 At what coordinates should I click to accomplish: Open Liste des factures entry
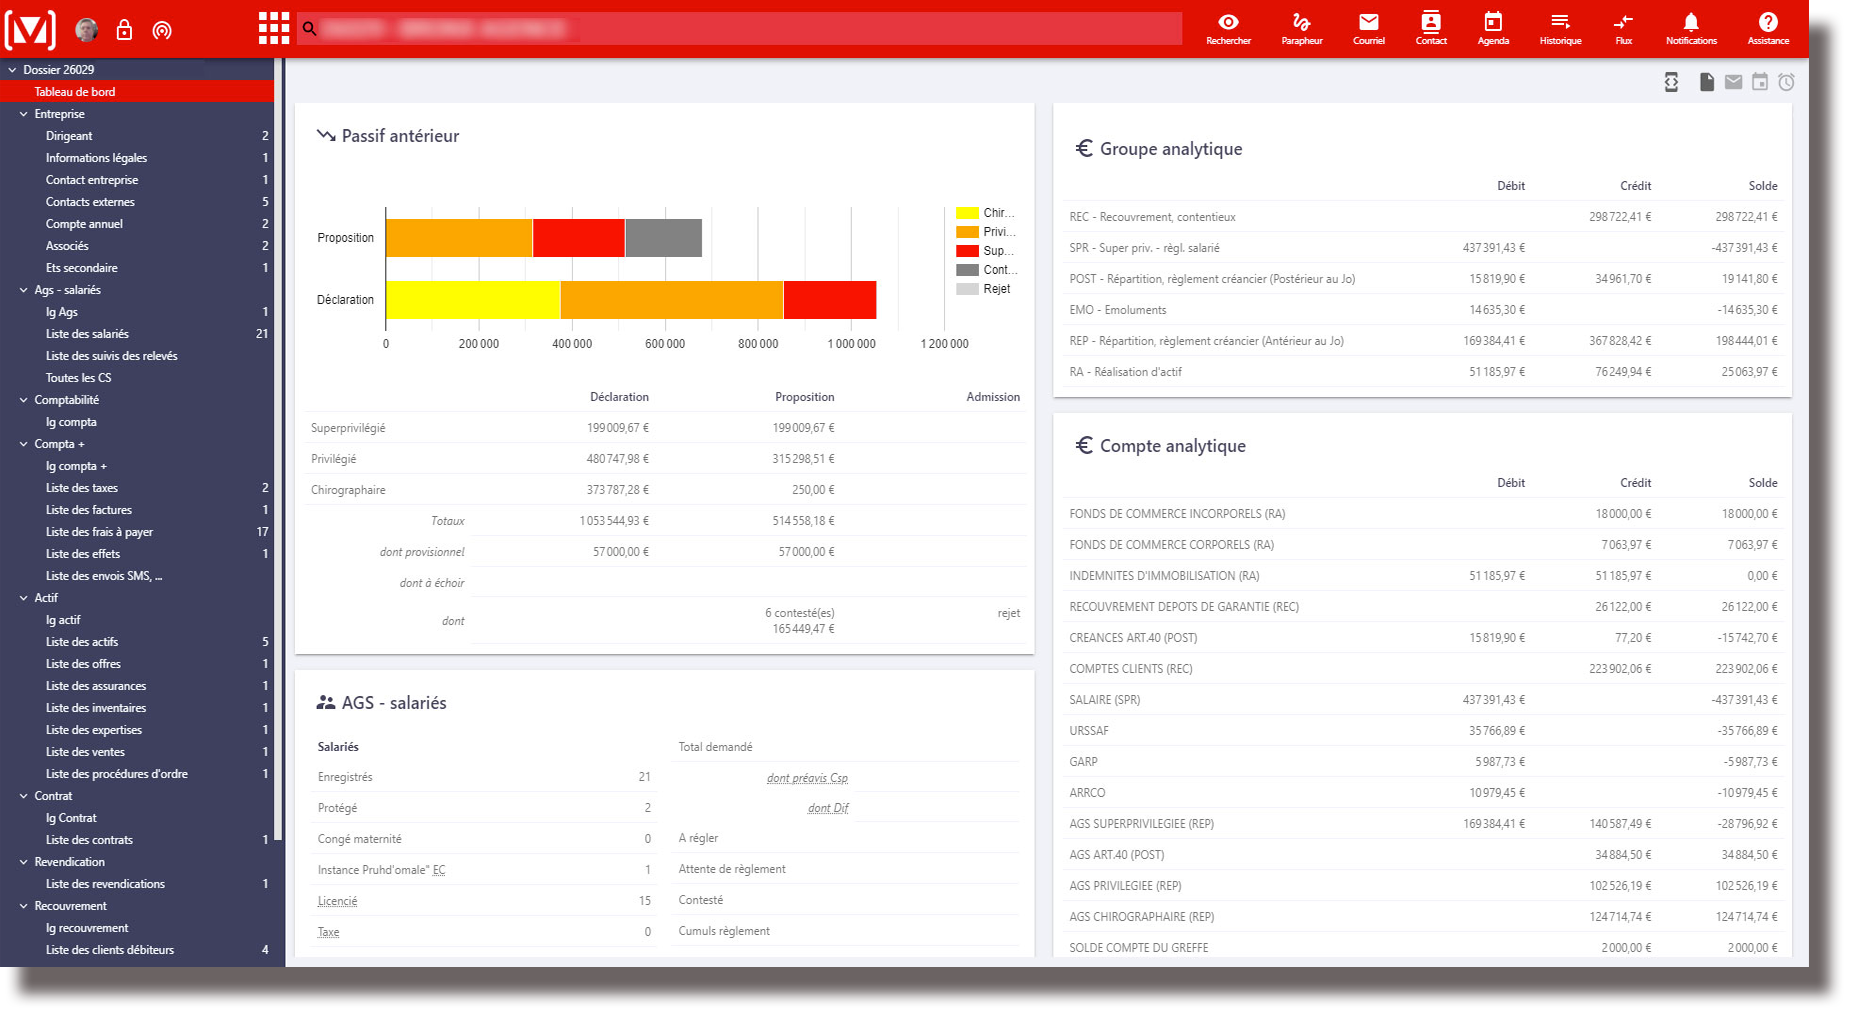coord(89,510)
